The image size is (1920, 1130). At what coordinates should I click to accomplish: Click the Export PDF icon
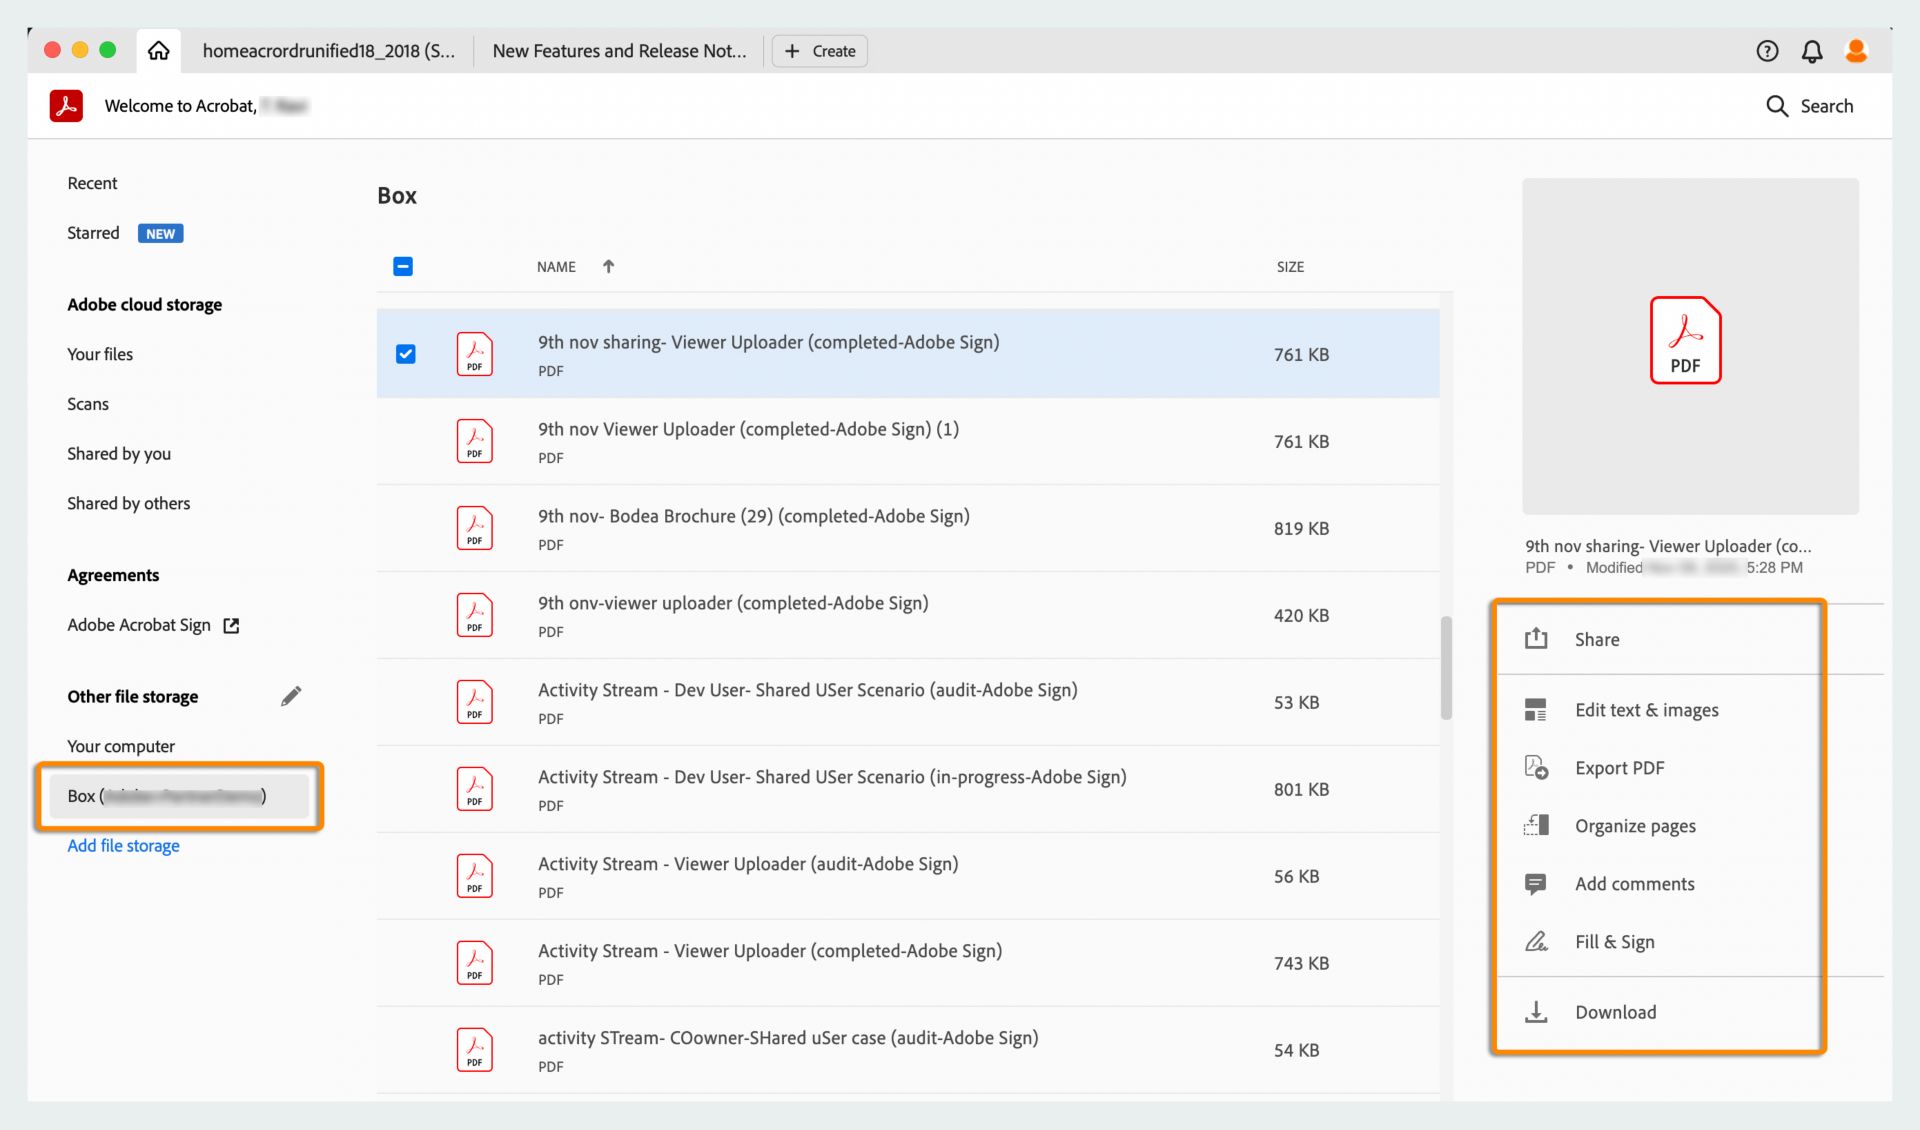point(1536,768)
